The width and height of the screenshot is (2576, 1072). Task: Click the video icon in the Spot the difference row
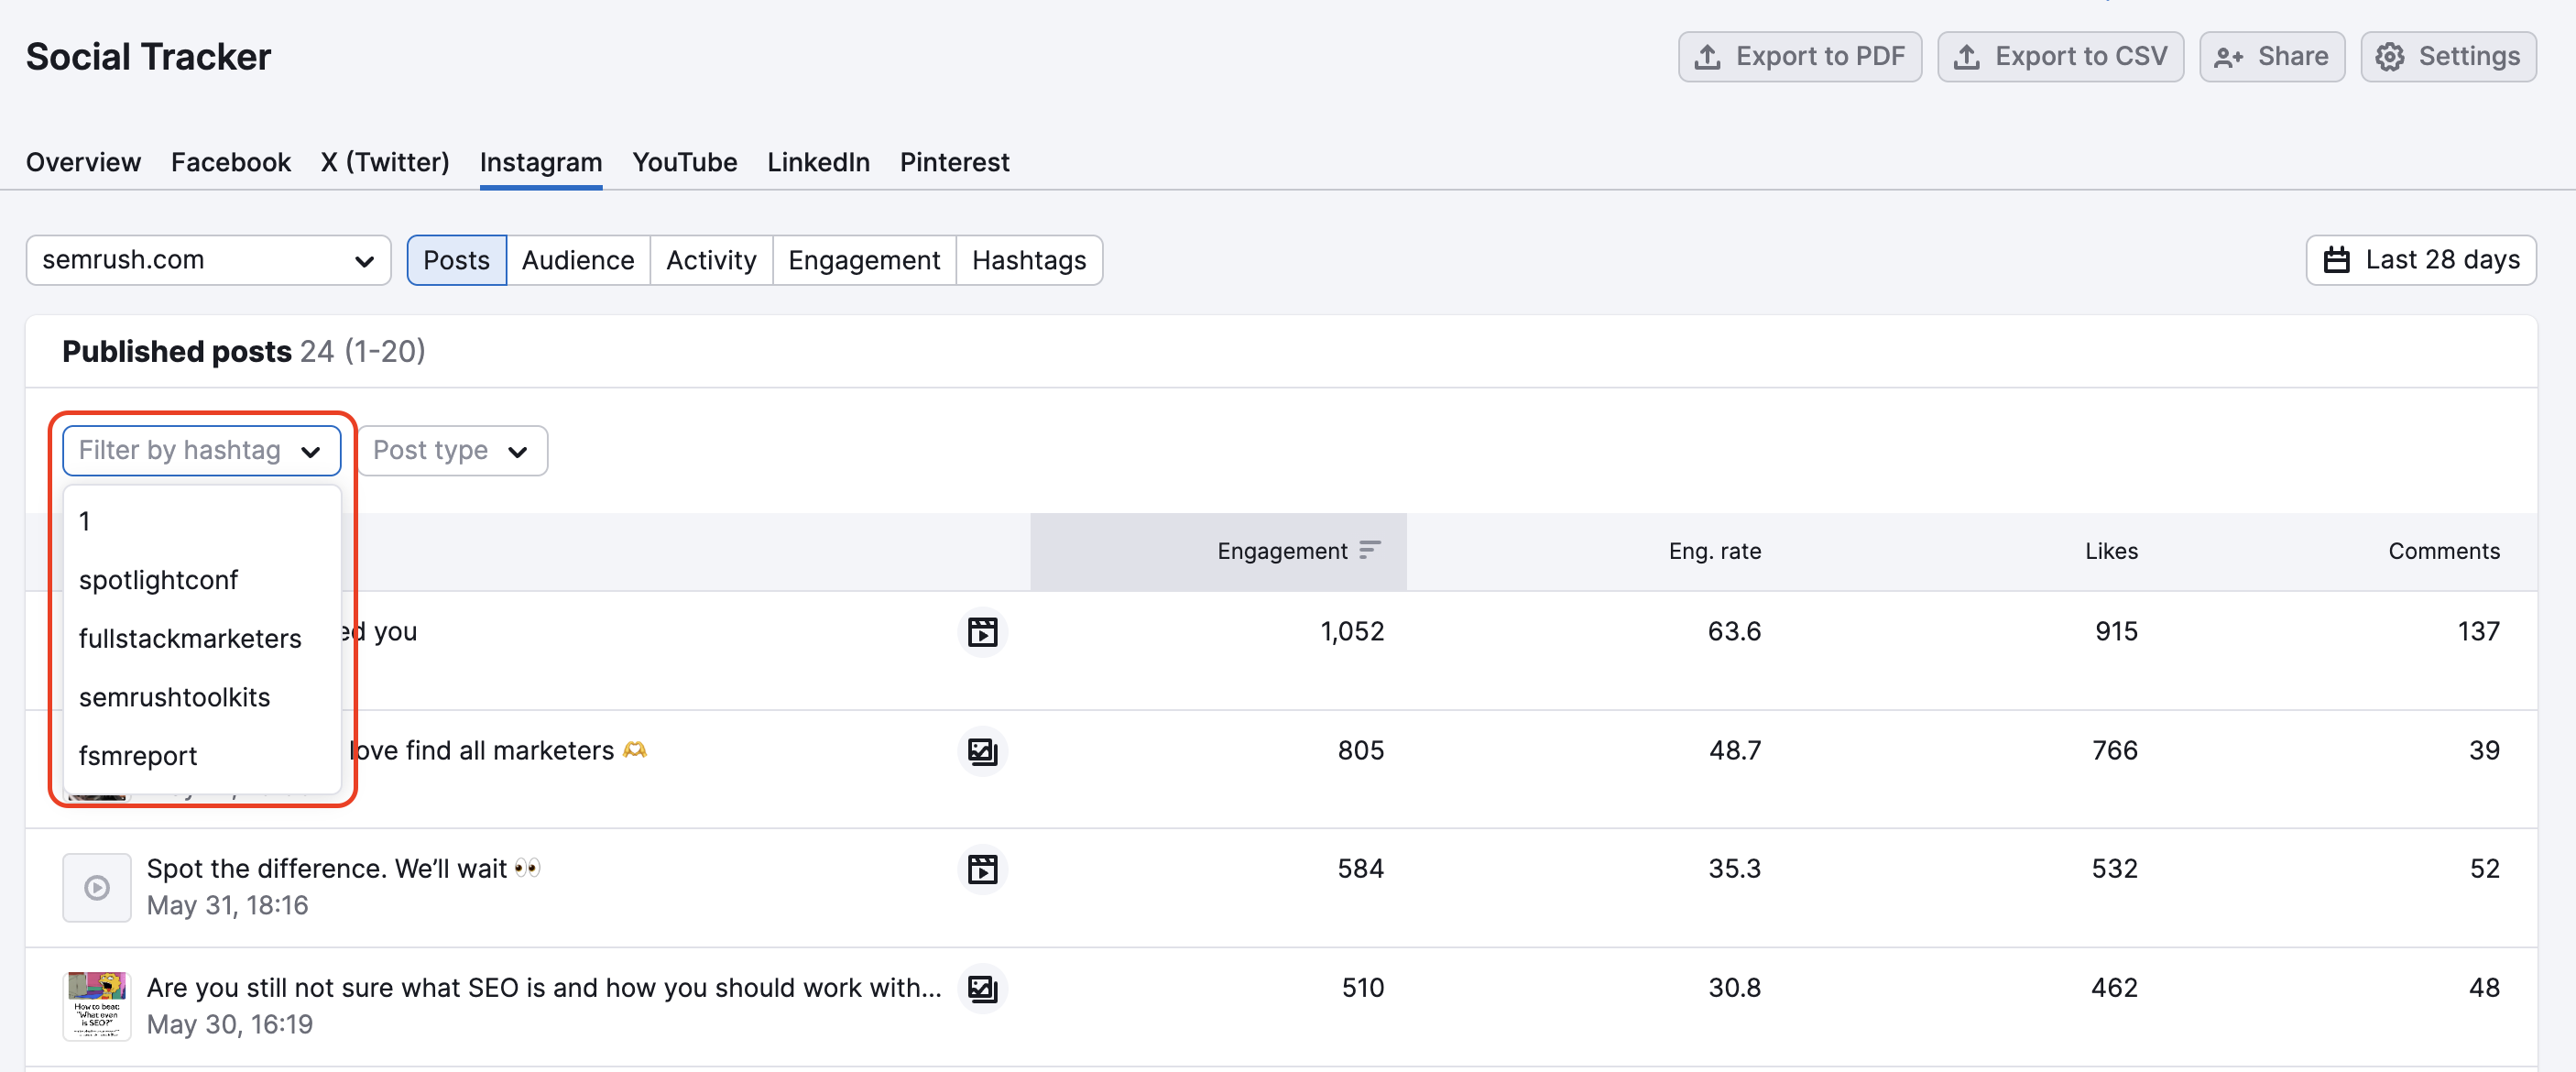pos(982,869)
